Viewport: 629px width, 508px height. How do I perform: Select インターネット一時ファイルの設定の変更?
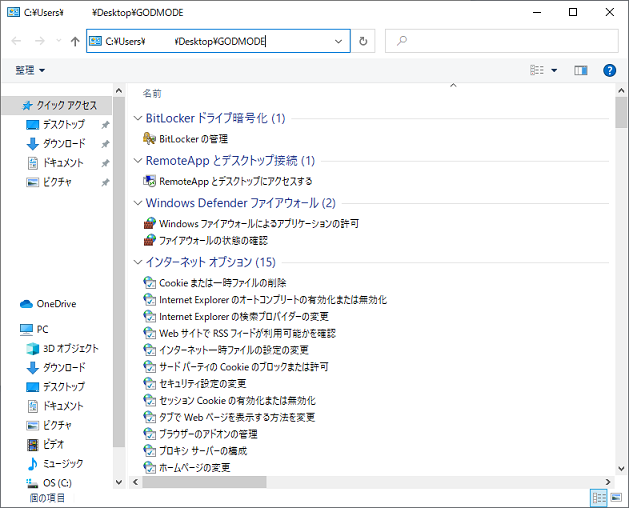(x=234, y=350)
